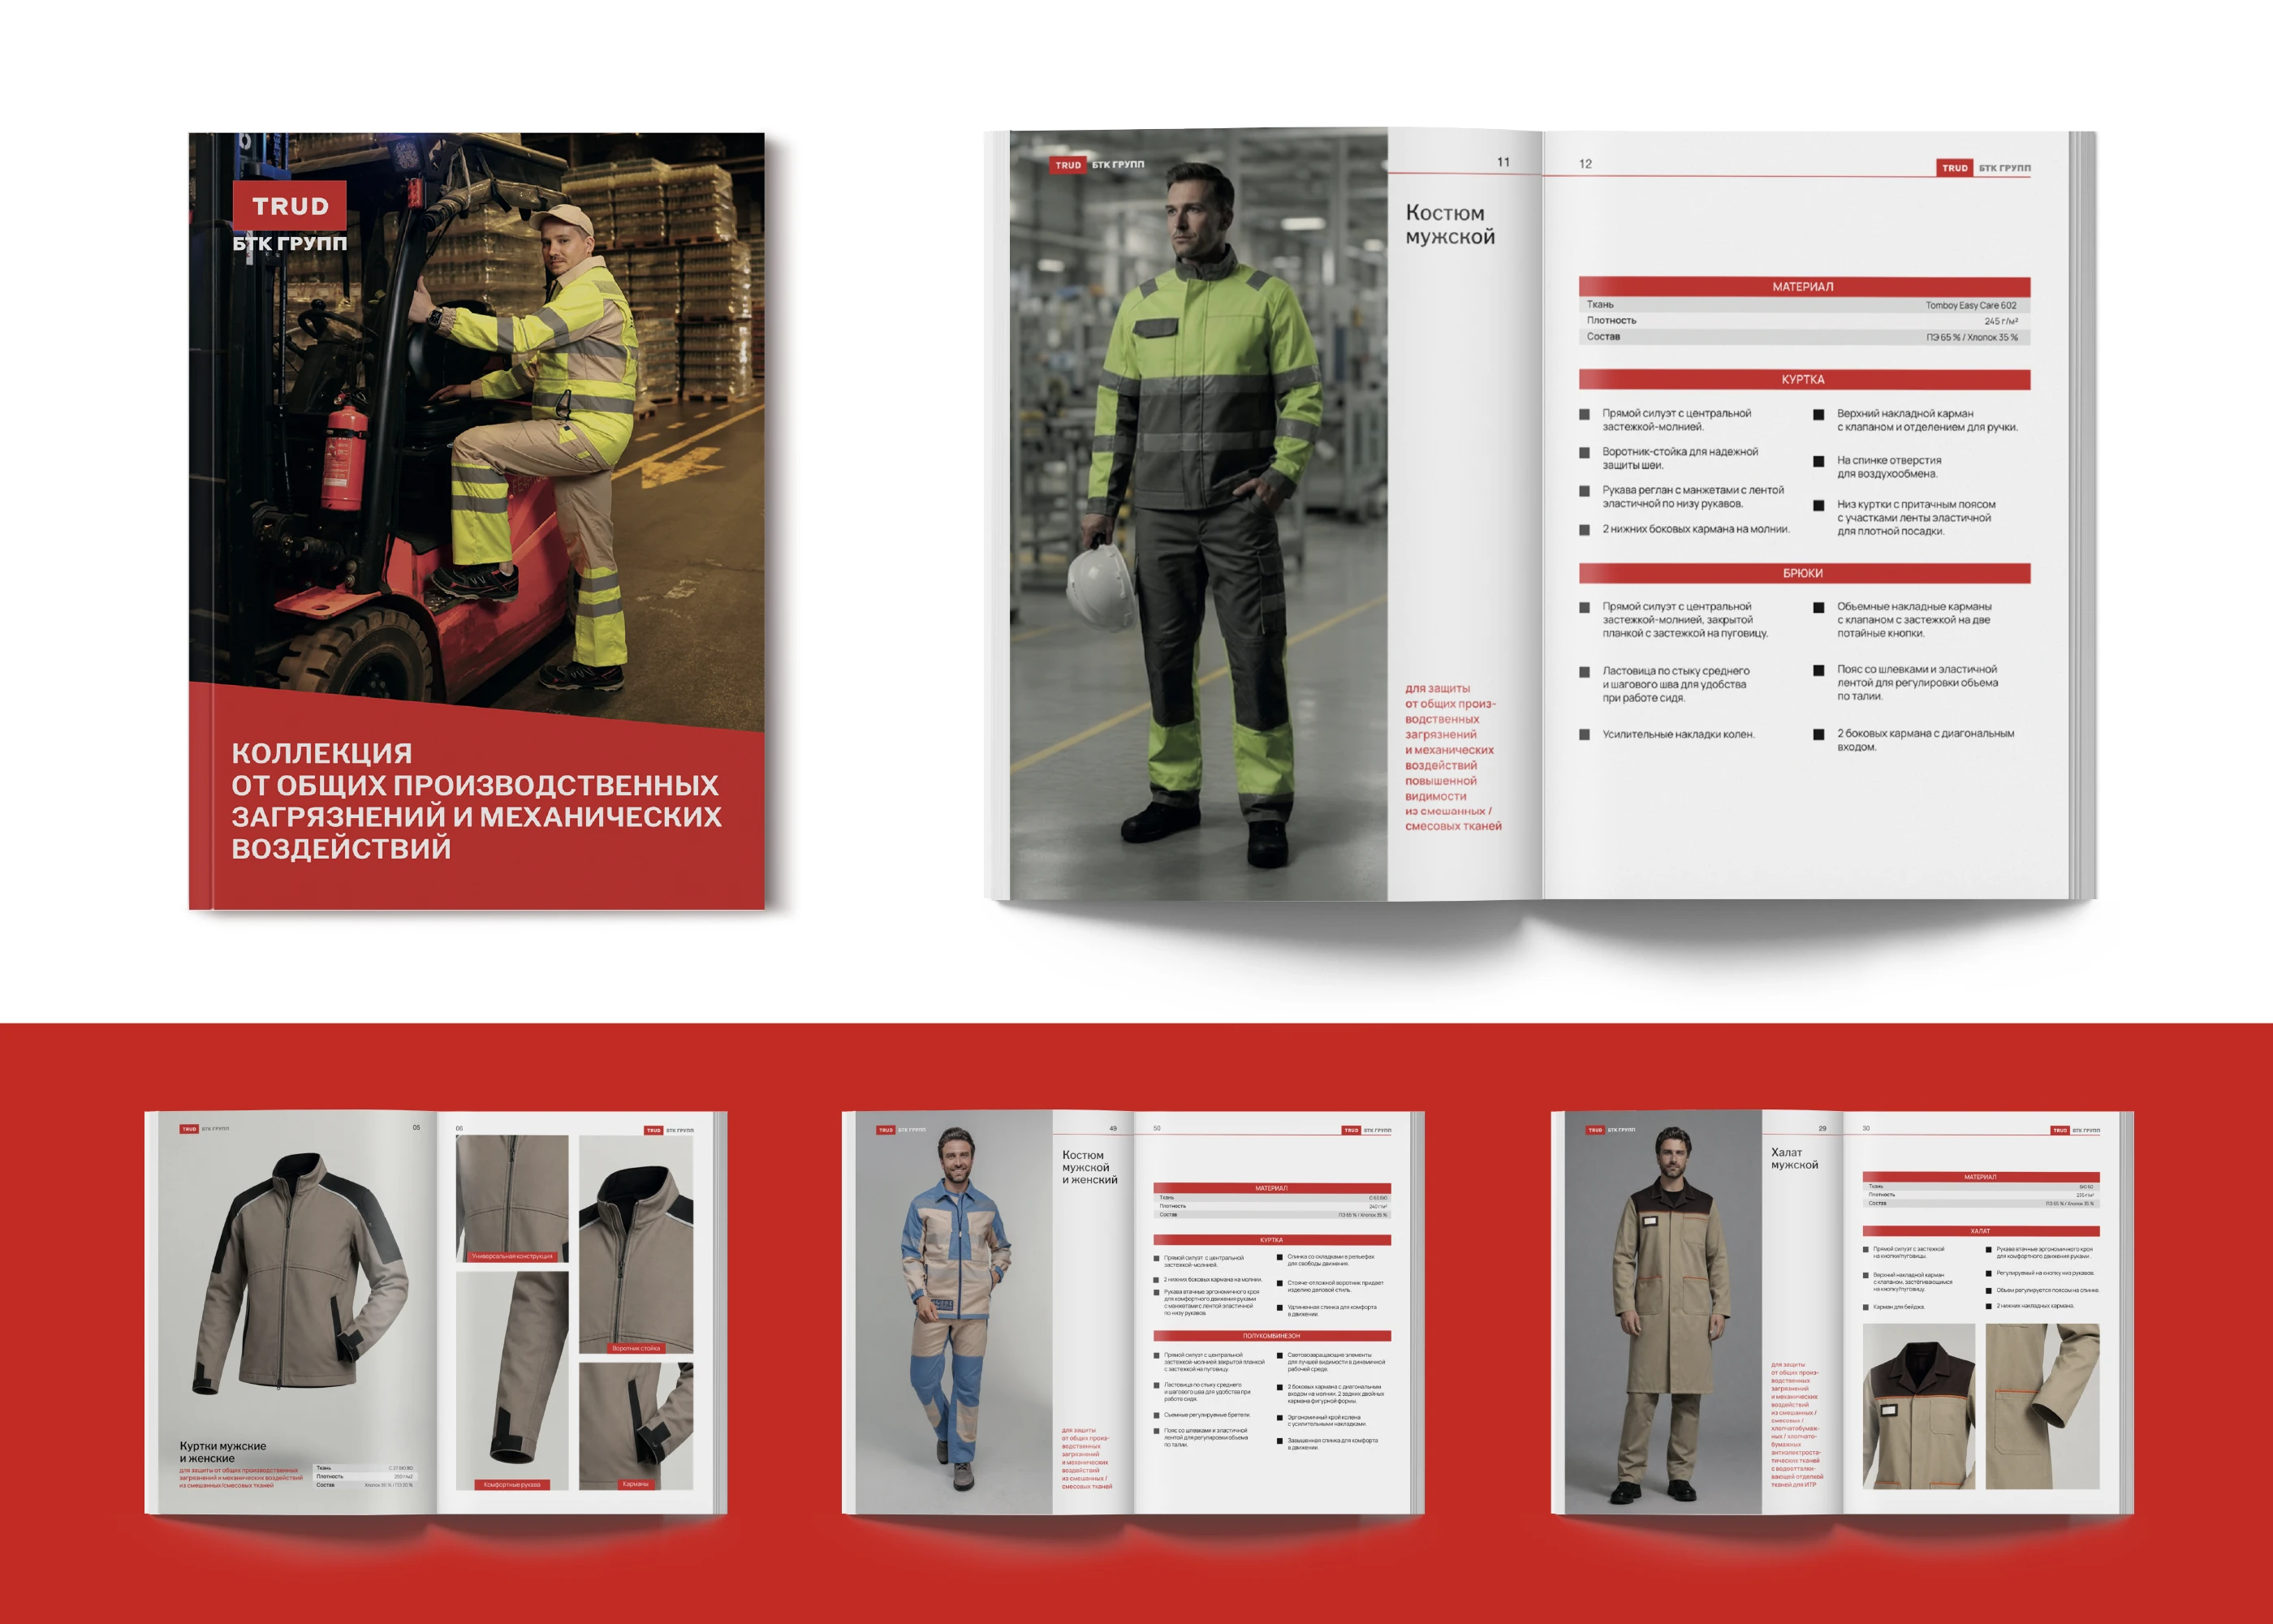Click the page number 29
The height and width of the screenshot is (1624, 2273).
point(1822,1128)
